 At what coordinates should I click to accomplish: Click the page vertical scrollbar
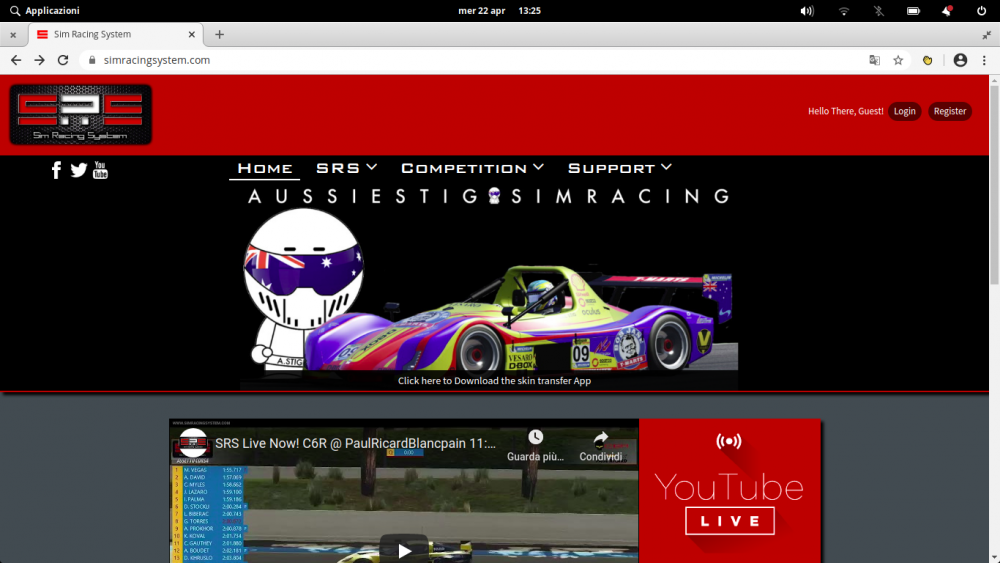tap(994, 185)
